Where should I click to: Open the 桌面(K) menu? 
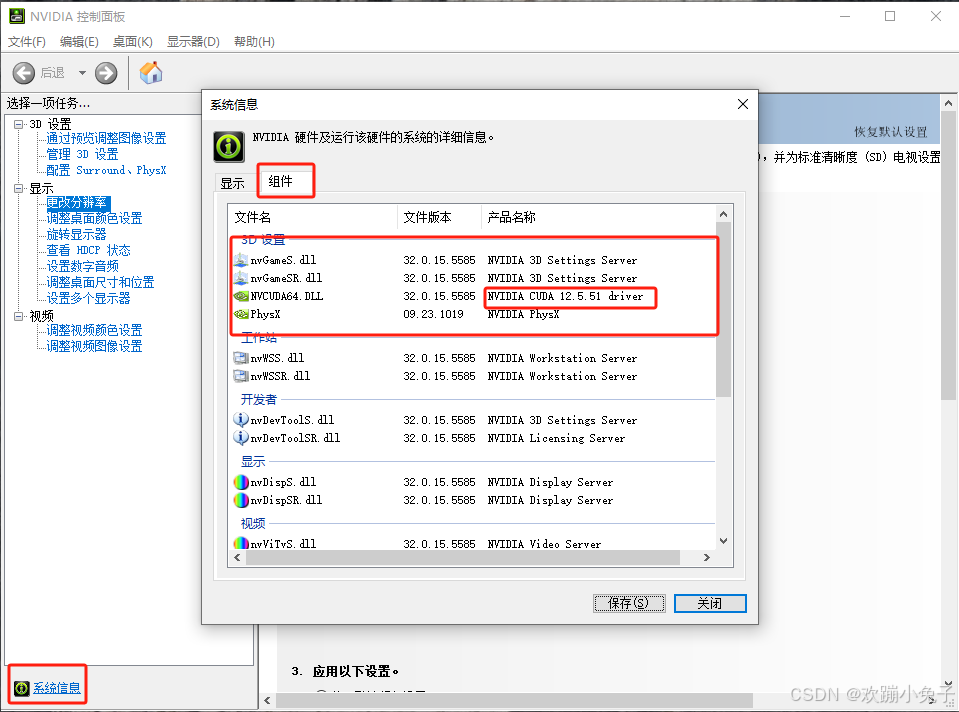(x=133, y=42)
